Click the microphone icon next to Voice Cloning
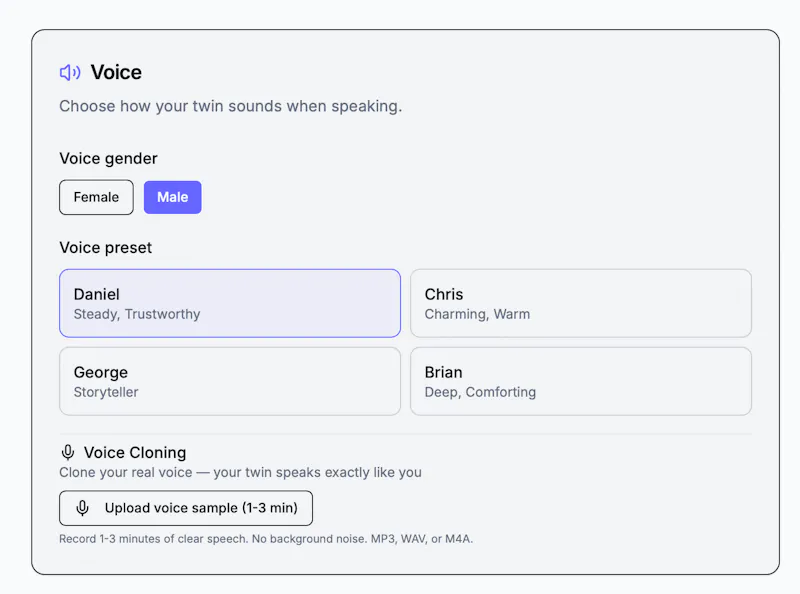800x594 pixels. pyautogui.click(x=68, y=452)
